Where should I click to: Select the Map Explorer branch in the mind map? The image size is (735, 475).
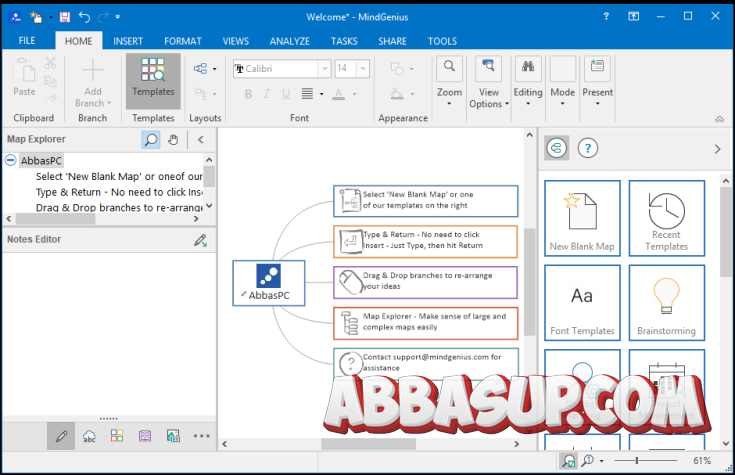[425, 323]
